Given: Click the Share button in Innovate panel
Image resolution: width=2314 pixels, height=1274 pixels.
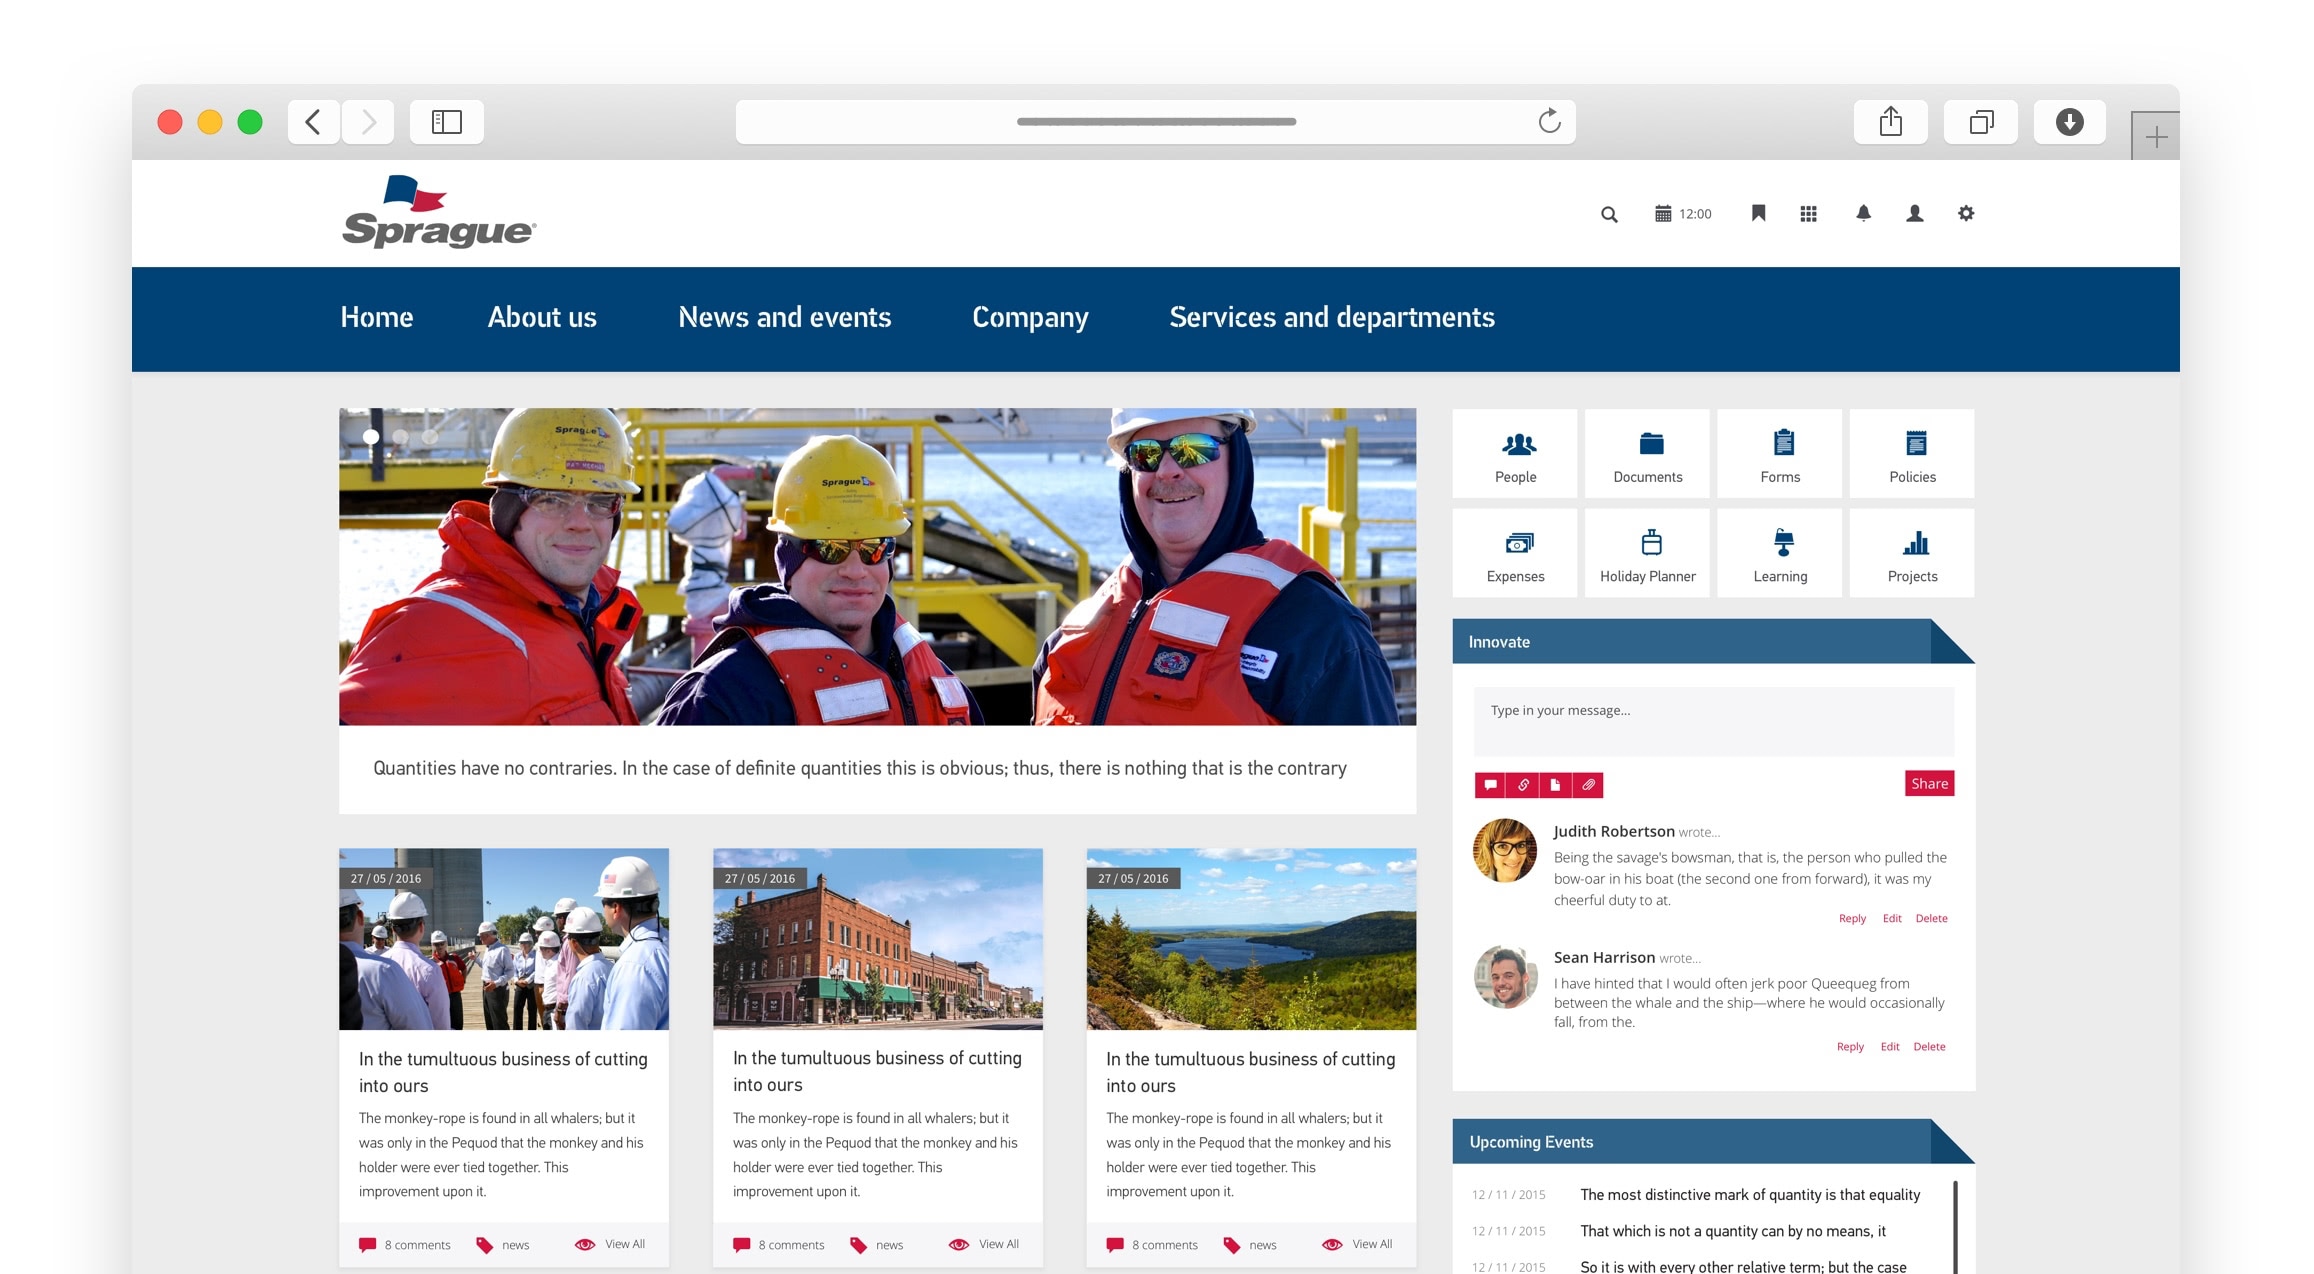Looking at the screenshot, I should coord(1928,783).
